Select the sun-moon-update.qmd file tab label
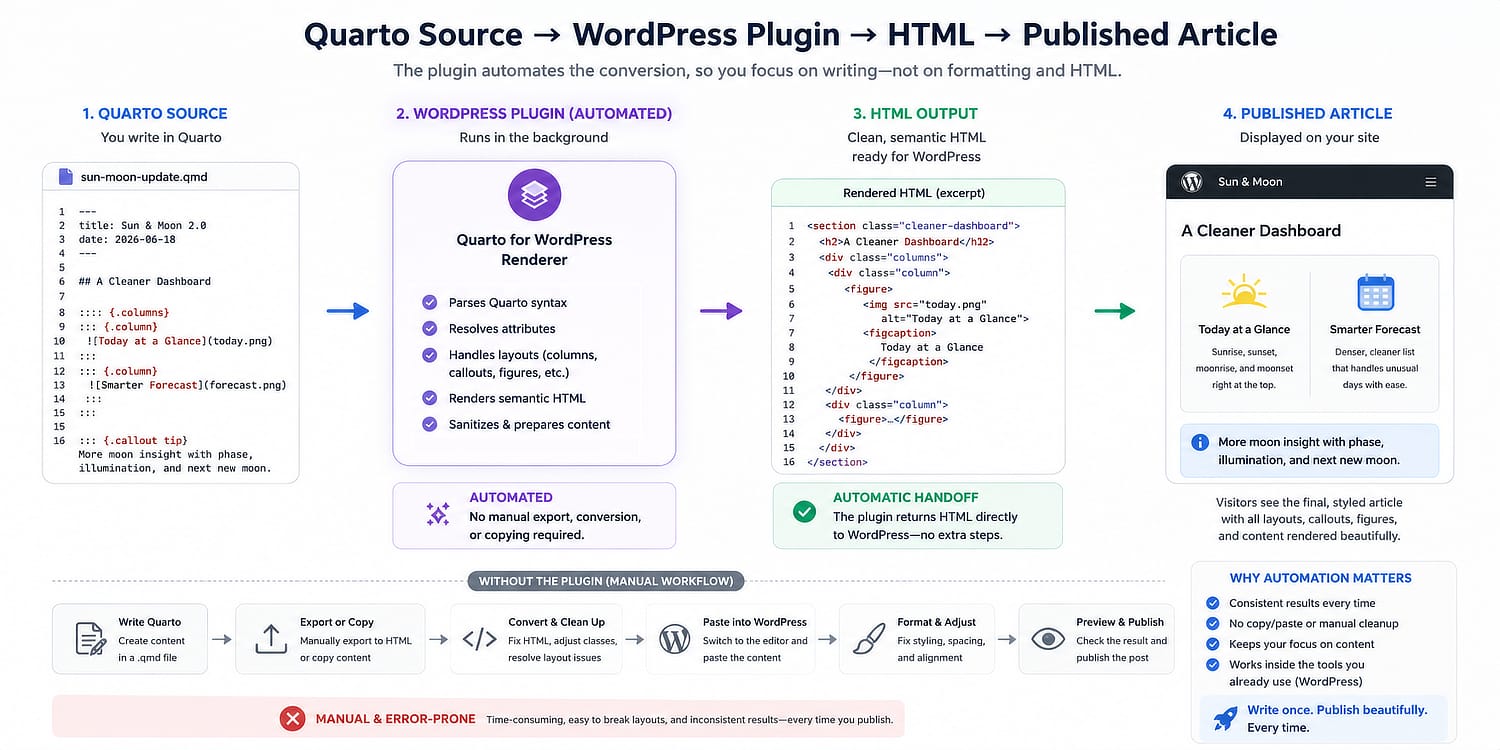The image size is (1500, 750). click(x=144, y=177)
